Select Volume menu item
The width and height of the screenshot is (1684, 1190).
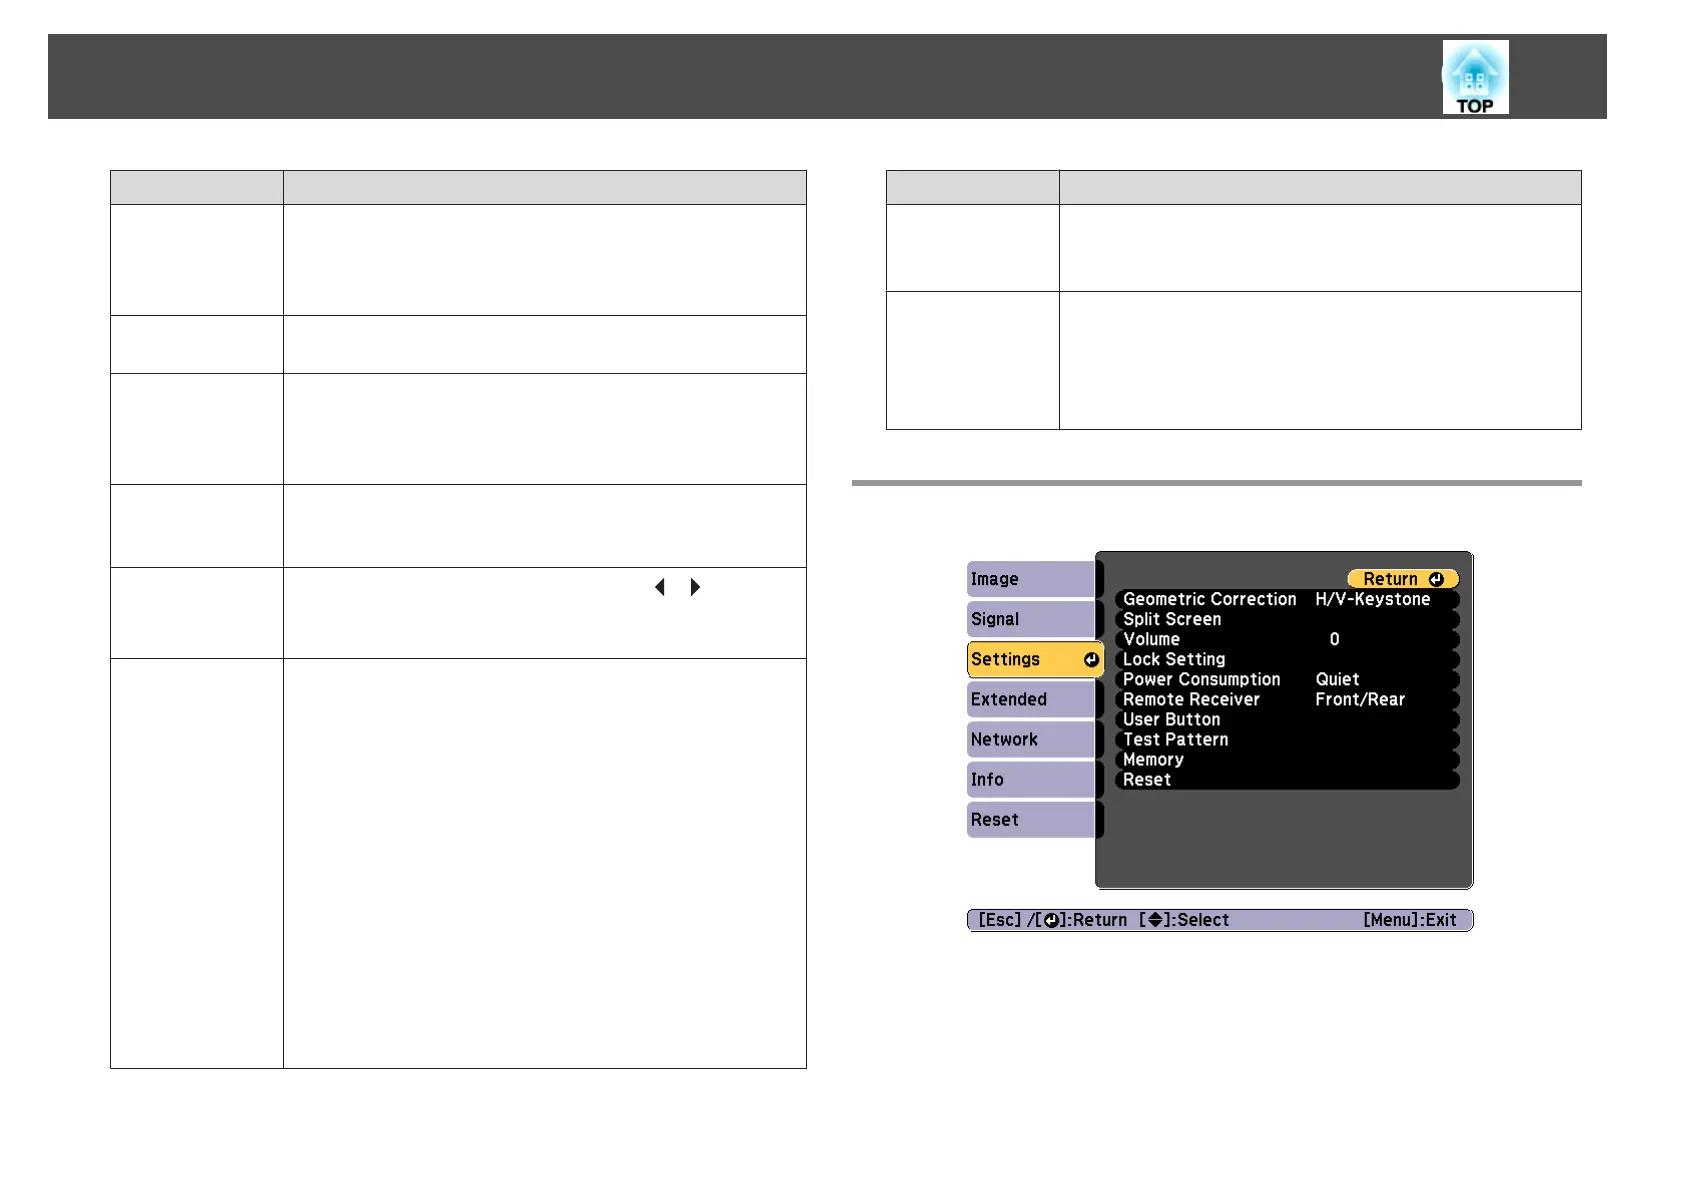tap(1287, 639)
